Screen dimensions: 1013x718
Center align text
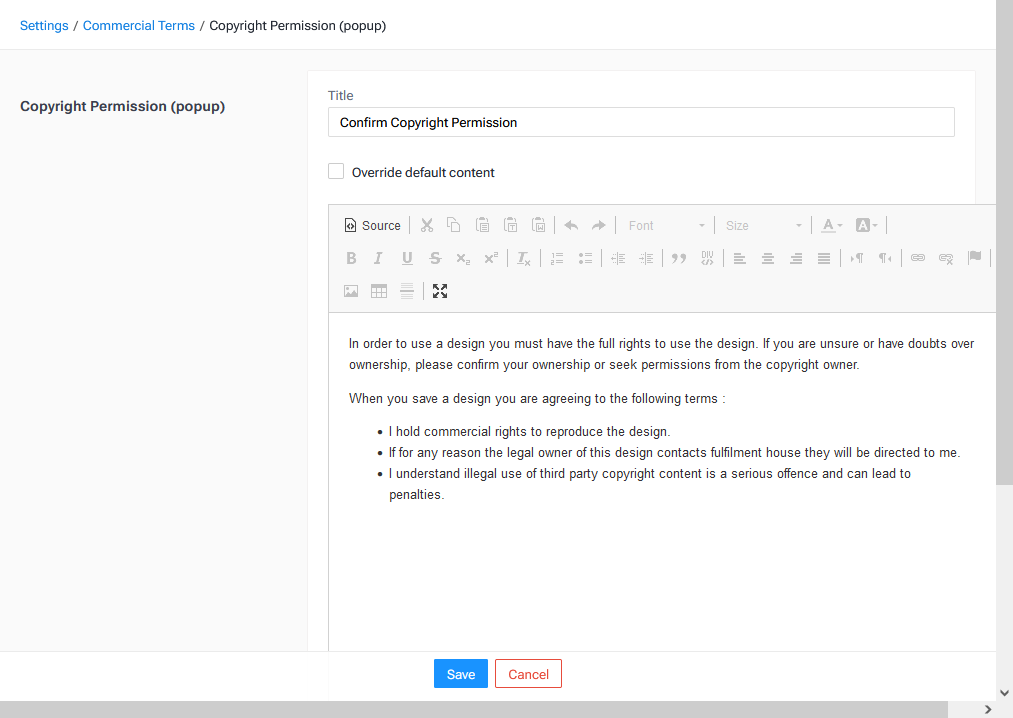tap(768, 259)
